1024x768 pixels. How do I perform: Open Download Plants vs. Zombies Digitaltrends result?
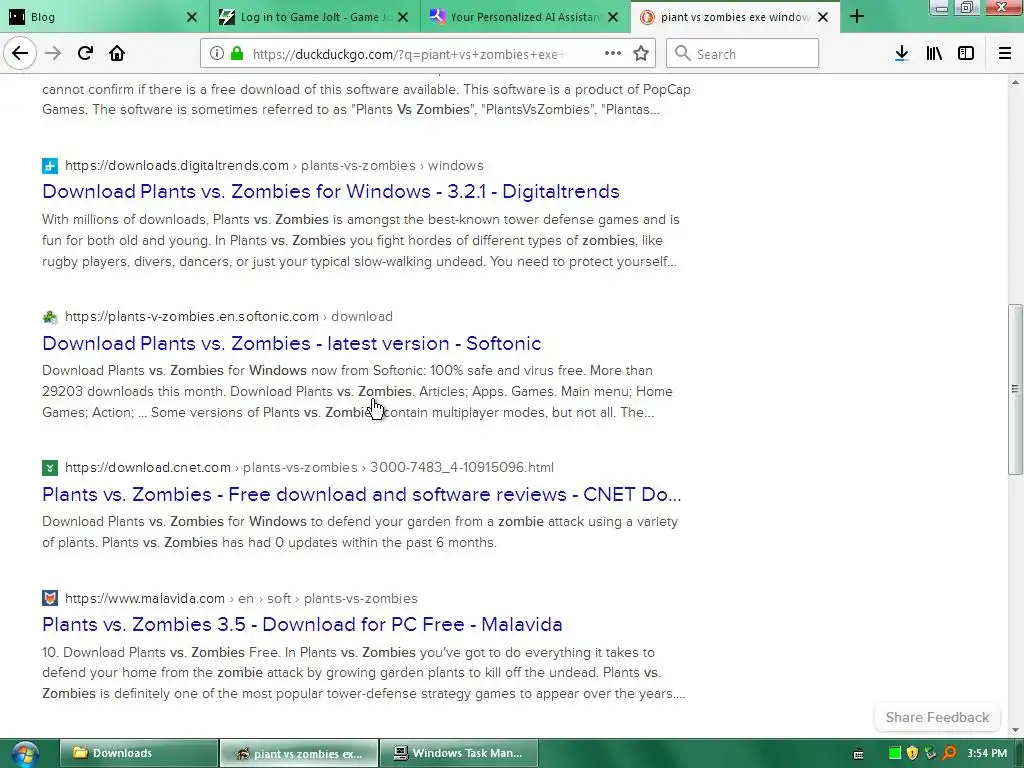pos(331,191)
